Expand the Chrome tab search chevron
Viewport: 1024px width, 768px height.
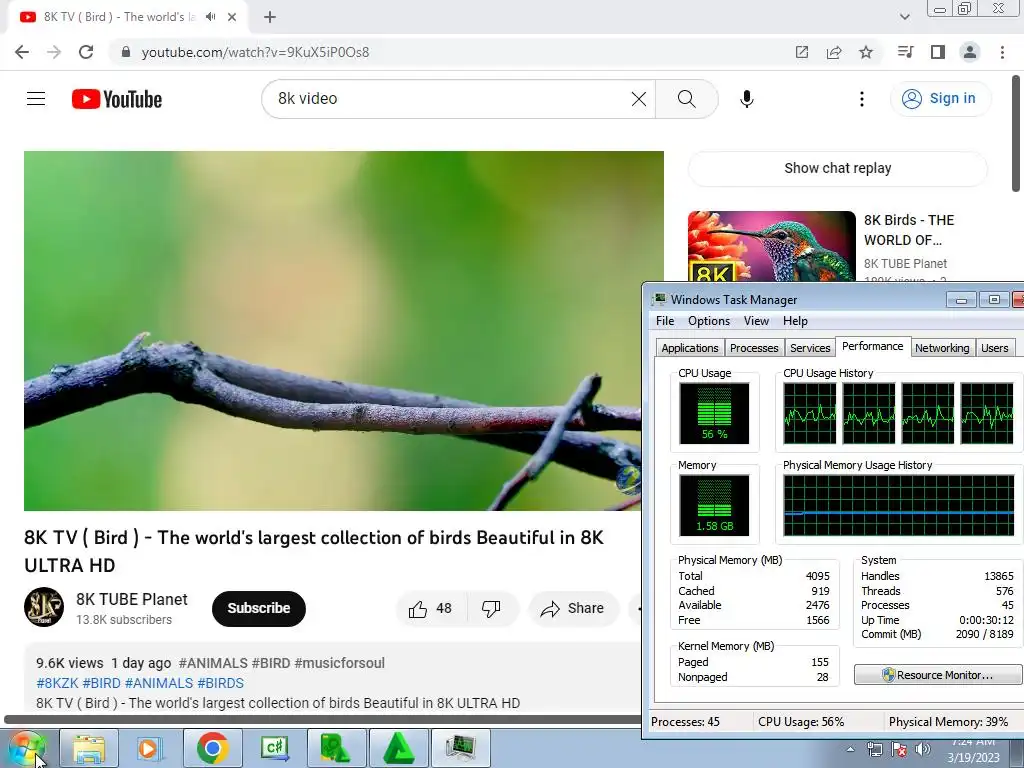click(904, 17)
